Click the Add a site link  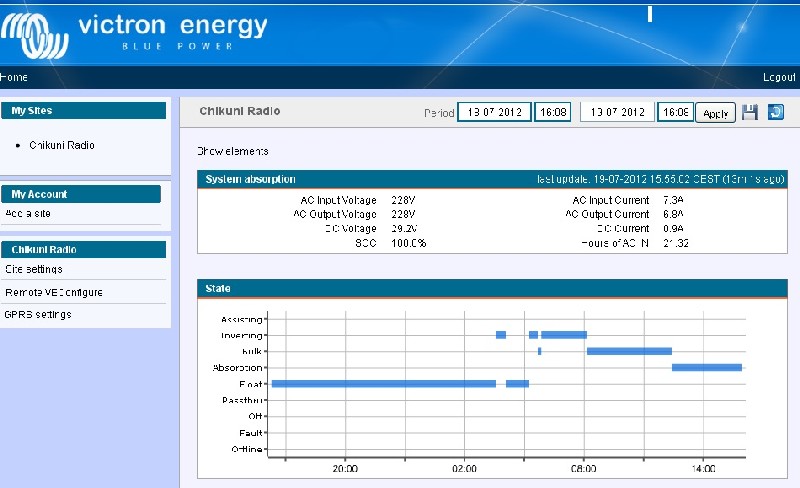[x=28, y=213]
